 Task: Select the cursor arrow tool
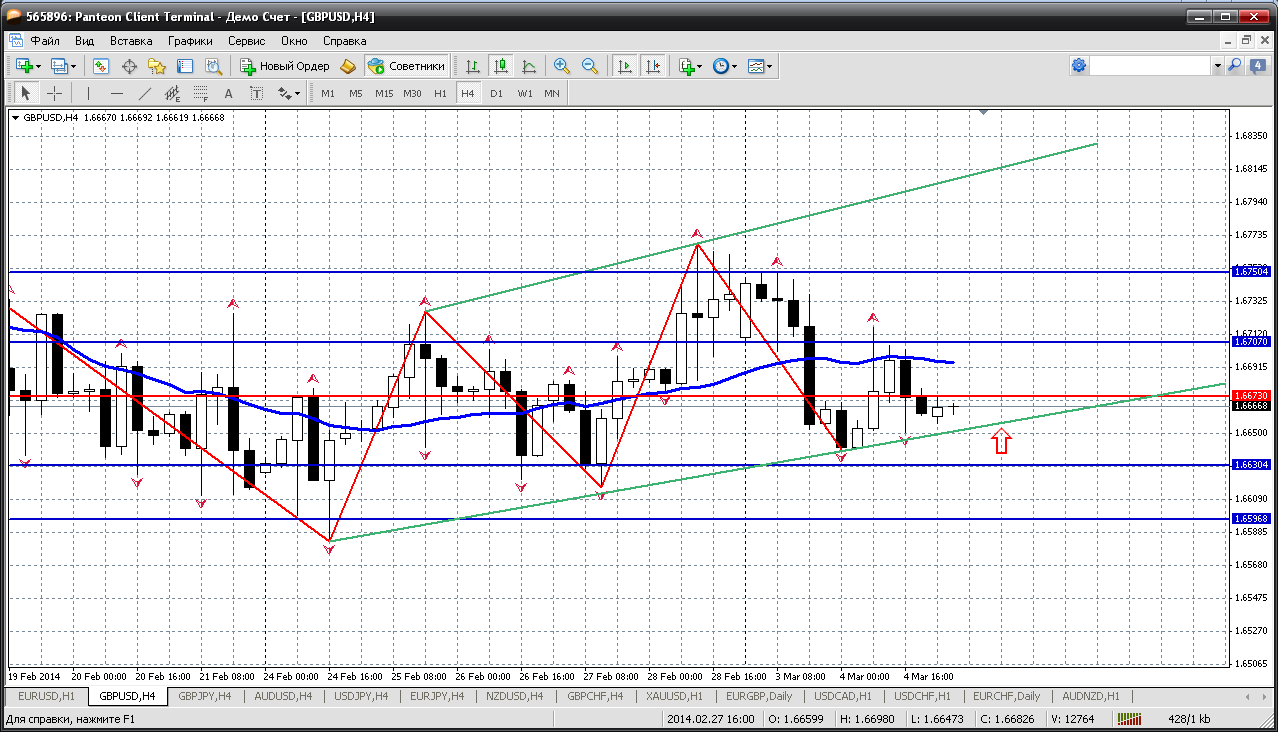pyautogui.click(x=26, y=93)
